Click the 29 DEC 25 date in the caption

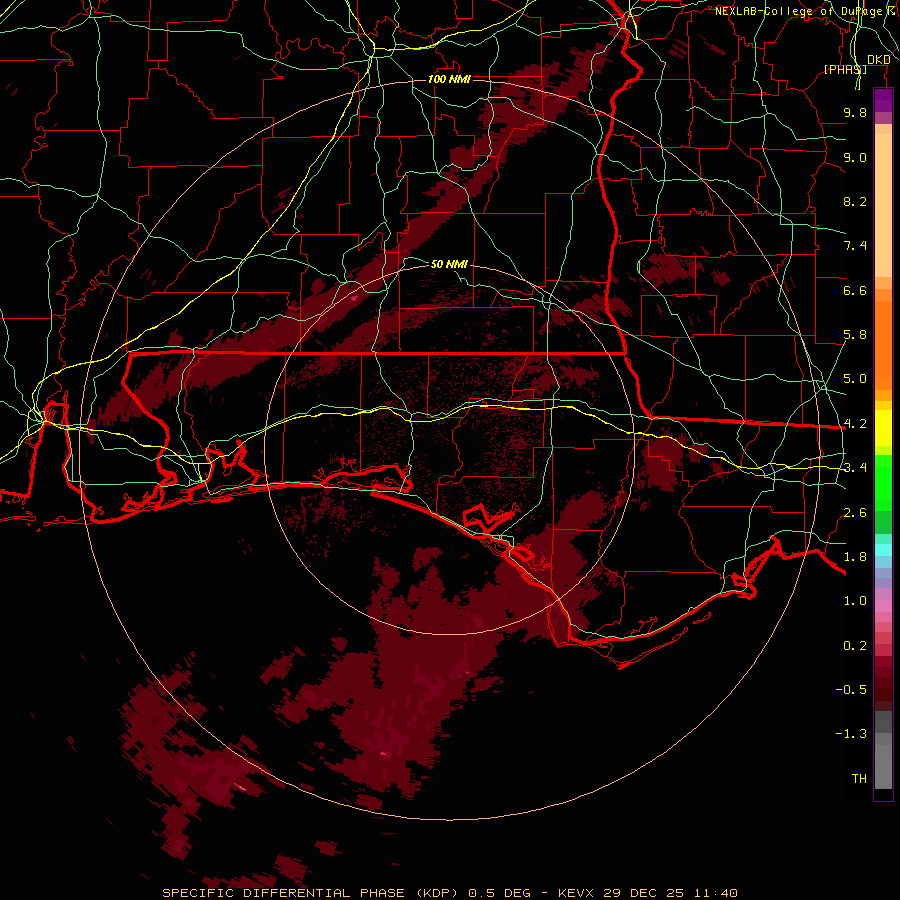tap(643, 893)
